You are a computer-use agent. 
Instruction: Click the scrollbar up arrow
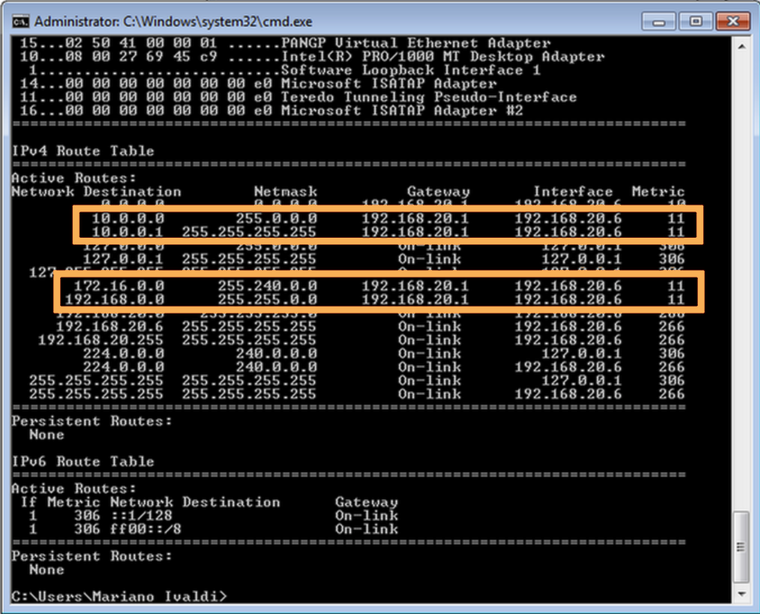tap(742, 47)
